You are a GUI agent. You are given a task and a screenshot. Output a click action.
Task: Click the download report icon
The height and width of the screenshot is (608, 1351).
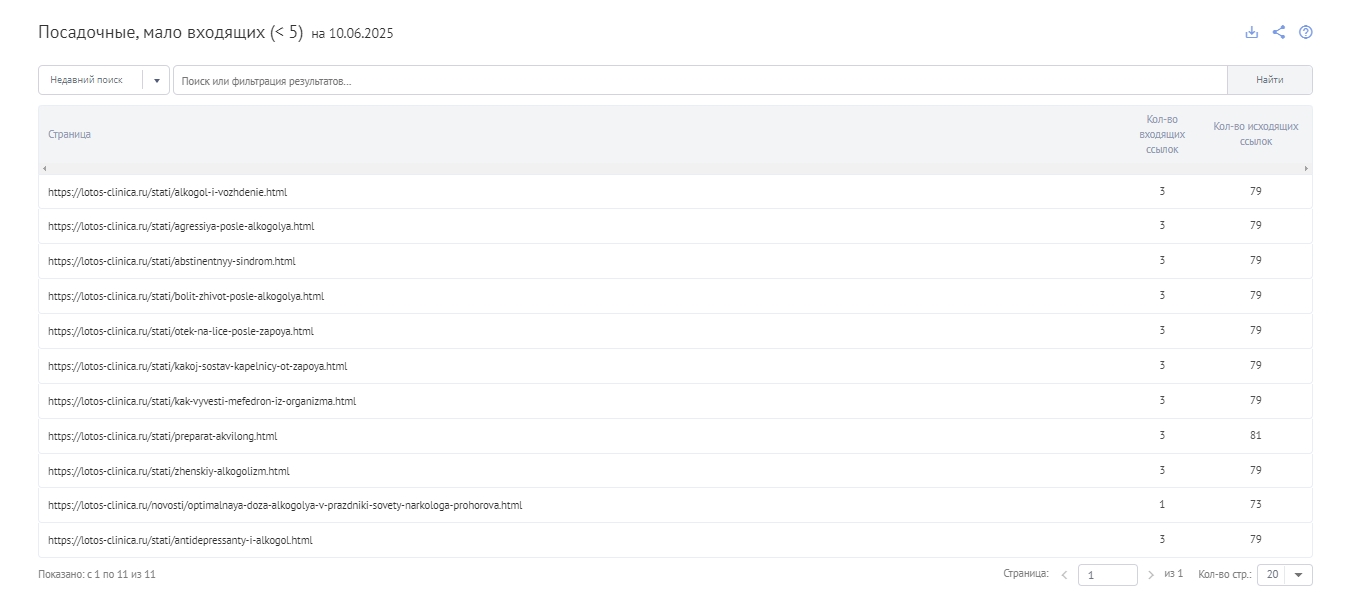[1251, 32]
